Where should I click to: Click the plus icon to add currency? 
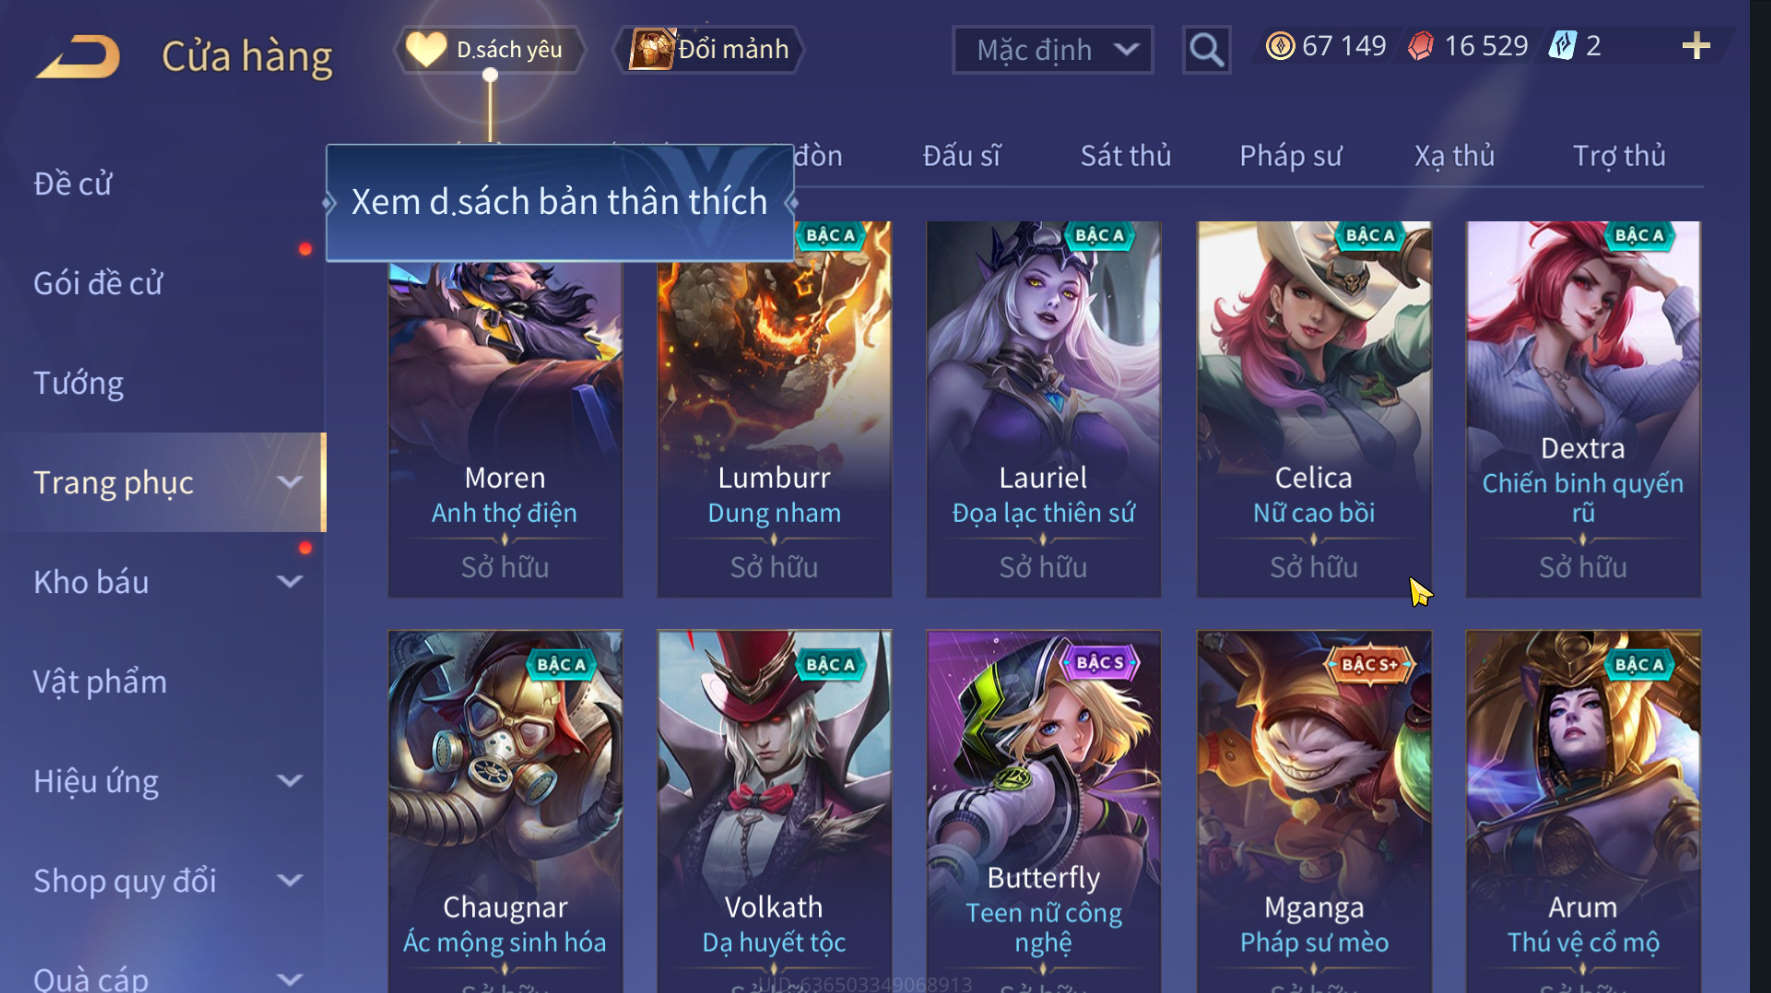coord(1696,46)
